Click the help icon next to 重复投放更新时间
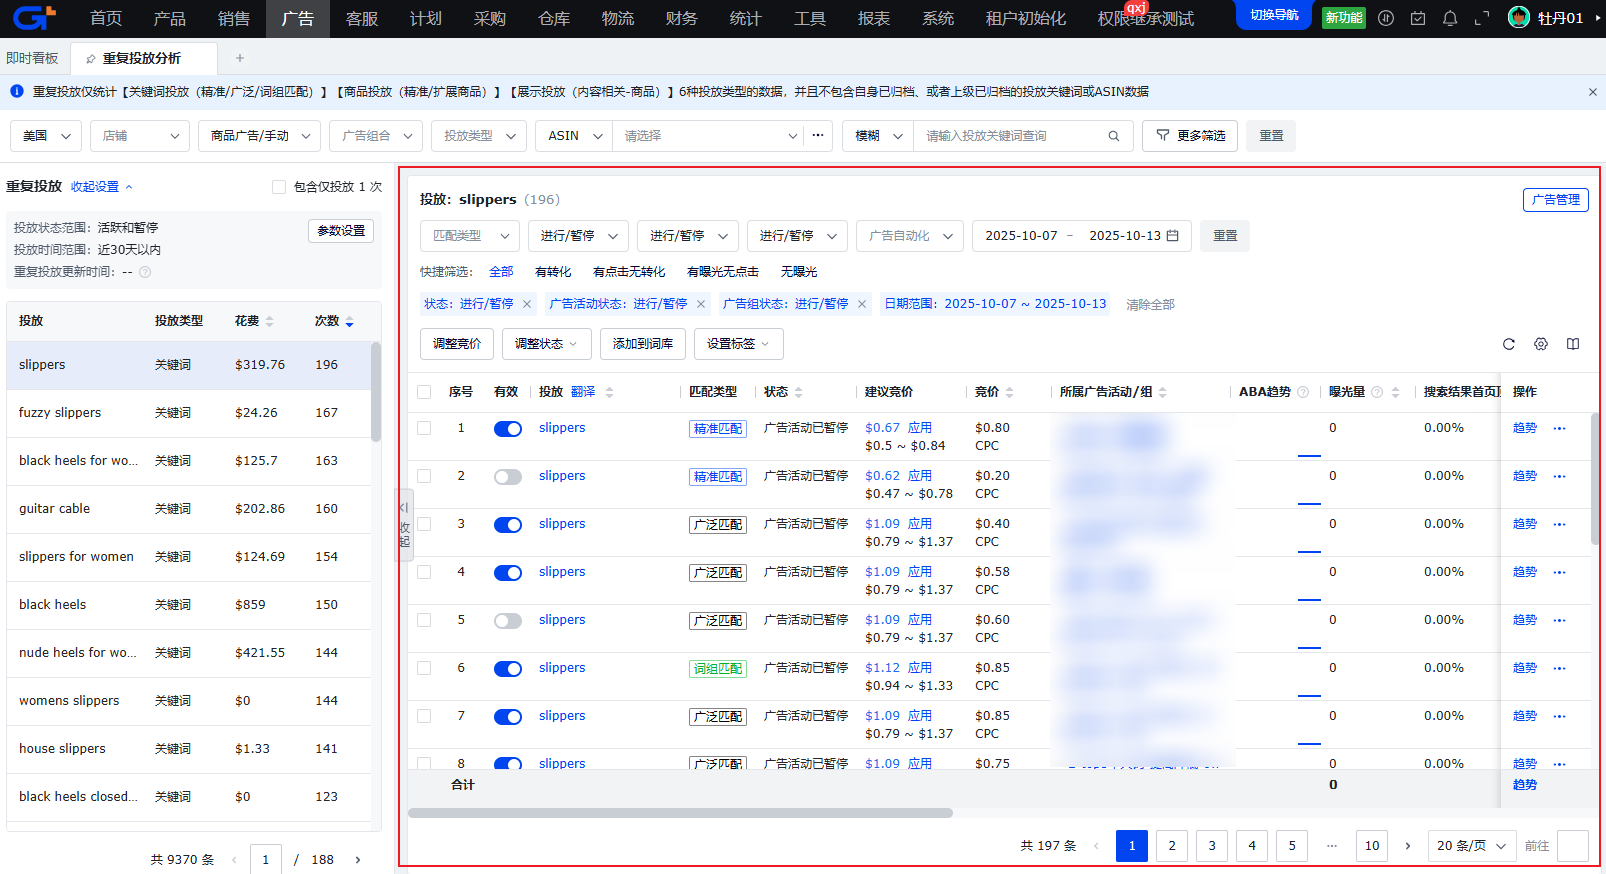 coord(145,272)
